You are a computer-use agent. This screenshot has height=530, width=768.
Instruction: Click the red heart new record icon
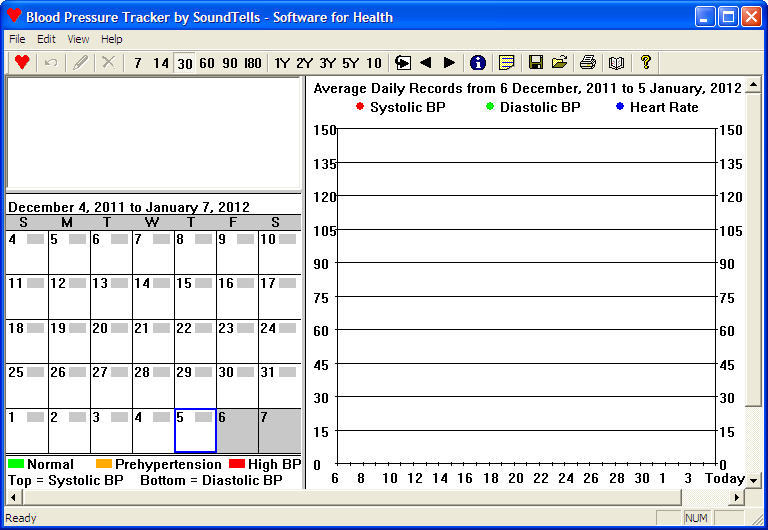point(22,63)
